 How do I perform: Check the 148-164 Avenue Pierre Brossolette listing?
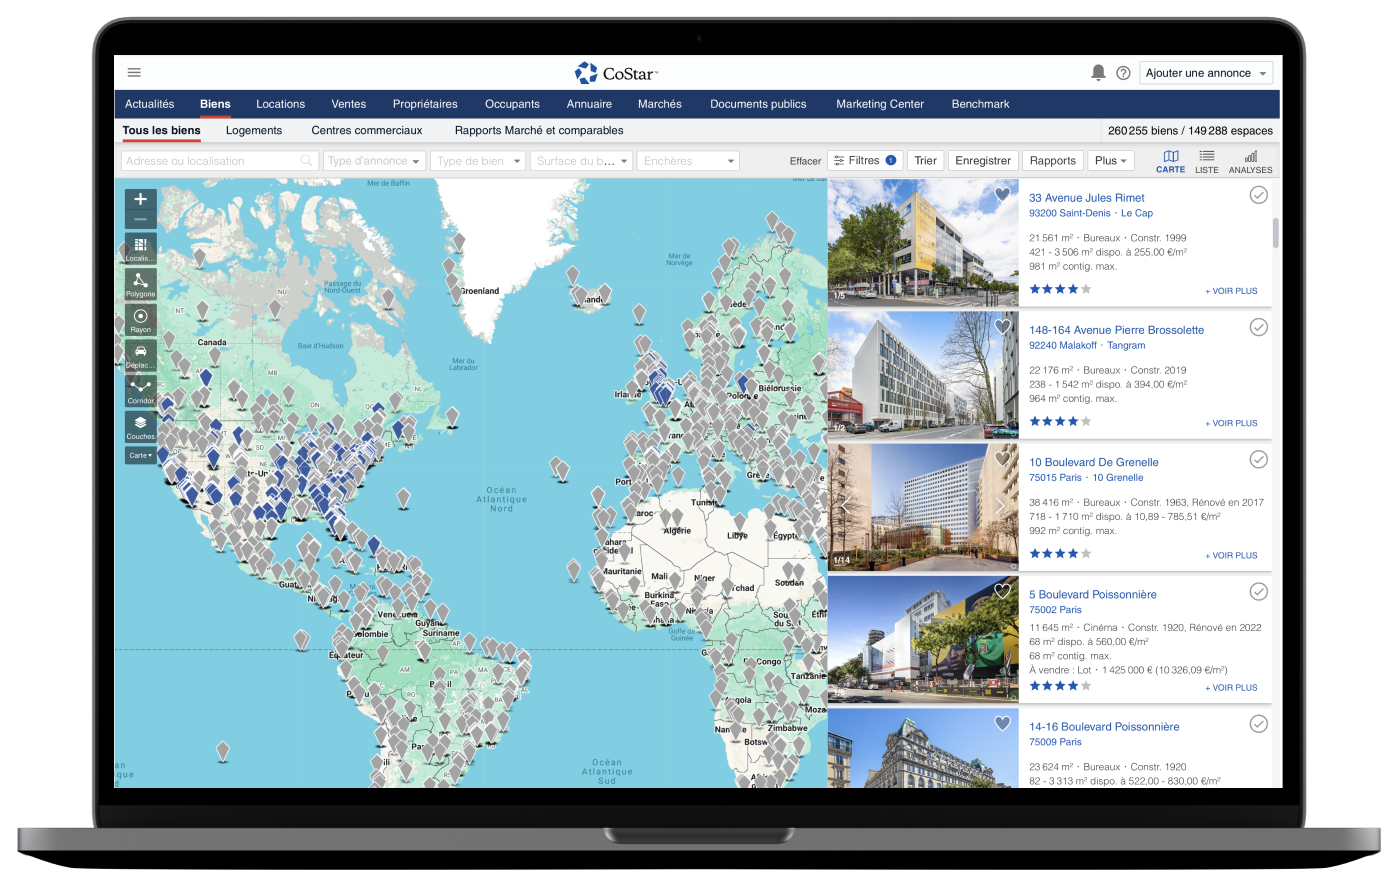pyautogui.click(x=1258, y=327)
